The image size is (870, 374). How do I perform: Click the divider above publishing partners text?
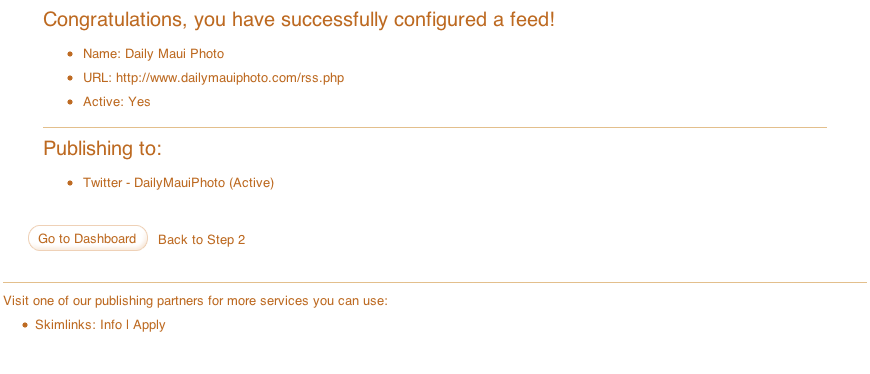435,282
